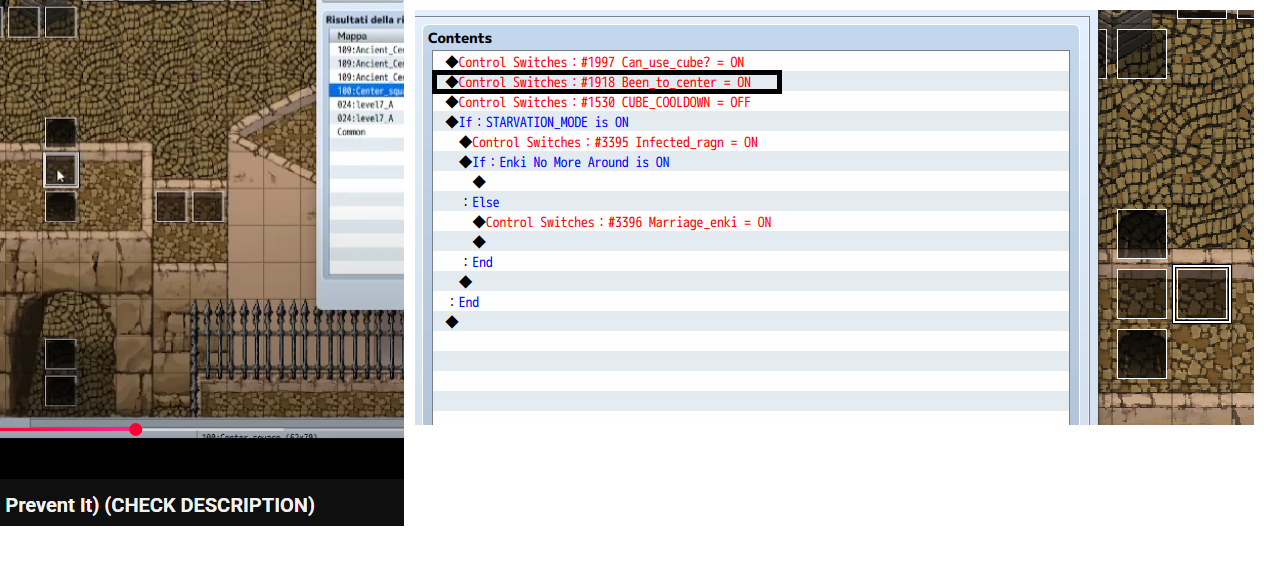
Task: Select the #1997 Can_use_cube? switch command
Action: pos(594,62)
